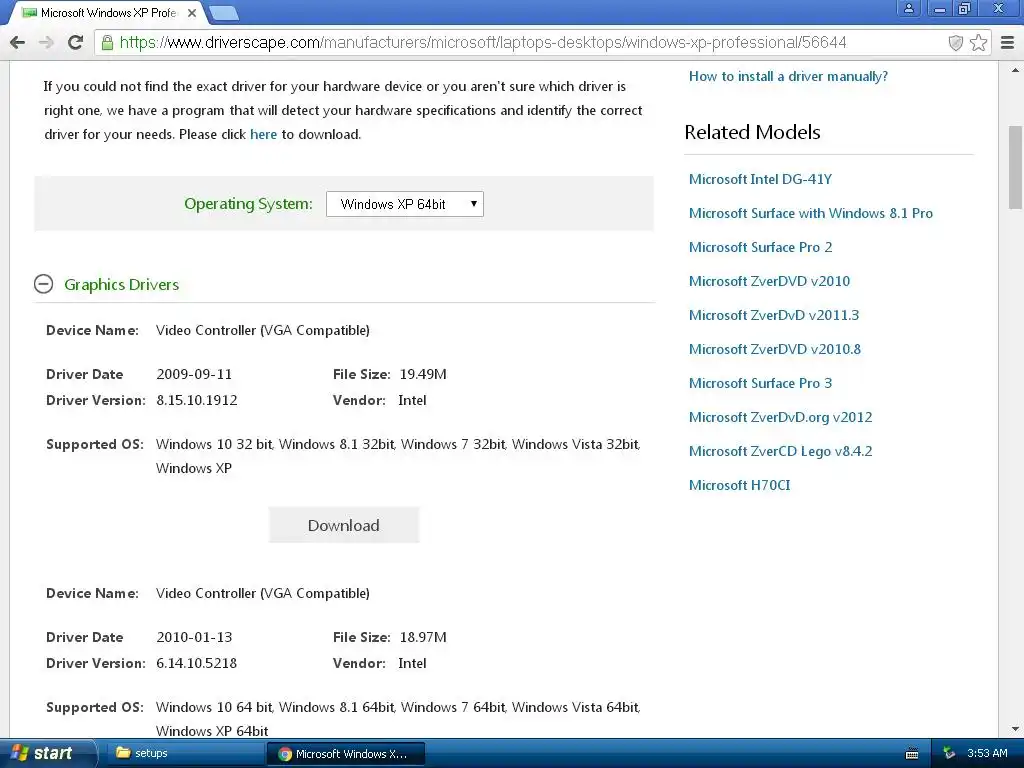The image size is (1024, 768).
Task: Open Microsoft Intel DG-41Y link
Action: (760, 179)
